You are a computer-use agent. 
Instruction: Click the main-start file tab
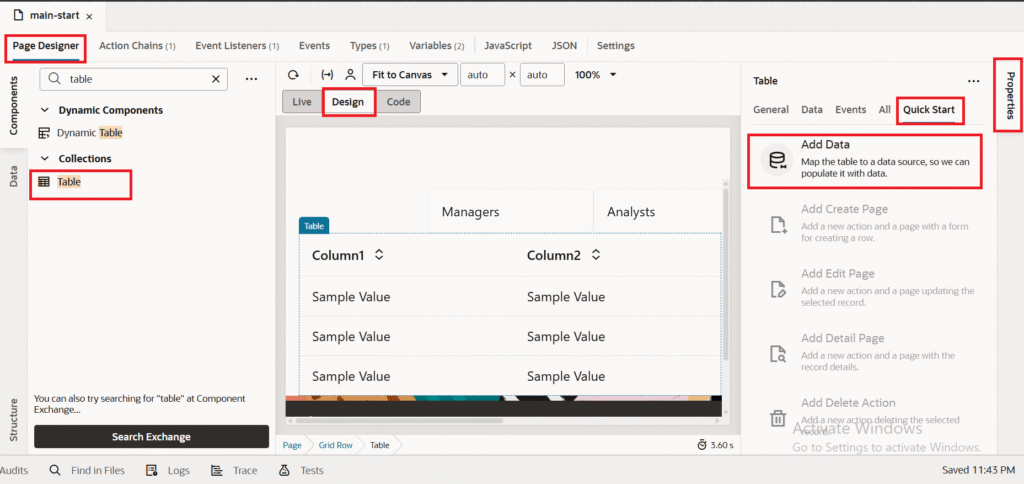pos(52,15)
